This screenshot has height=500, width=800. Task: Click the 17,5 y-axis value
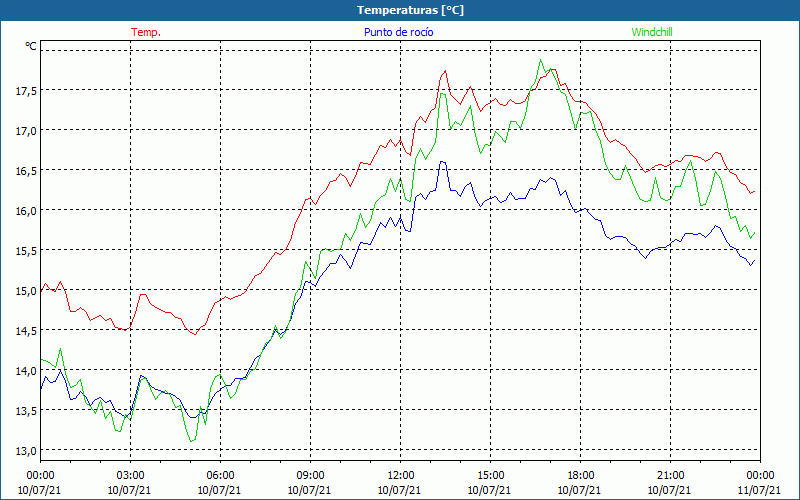pos(26,91)
